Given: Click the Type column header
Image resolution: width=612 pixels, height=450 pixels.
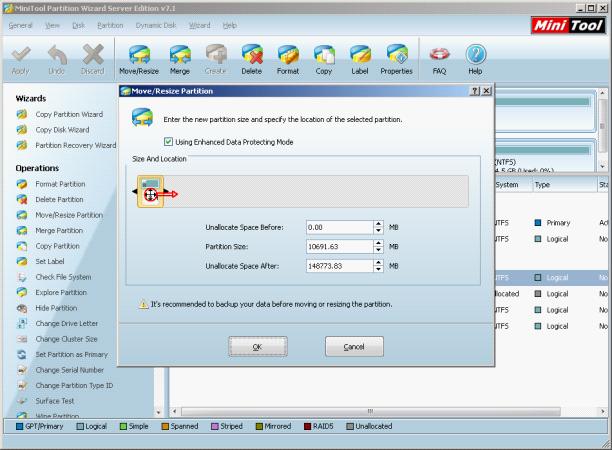Looking at the screenshot, I should pyautogui.click(x=564, y=185).
